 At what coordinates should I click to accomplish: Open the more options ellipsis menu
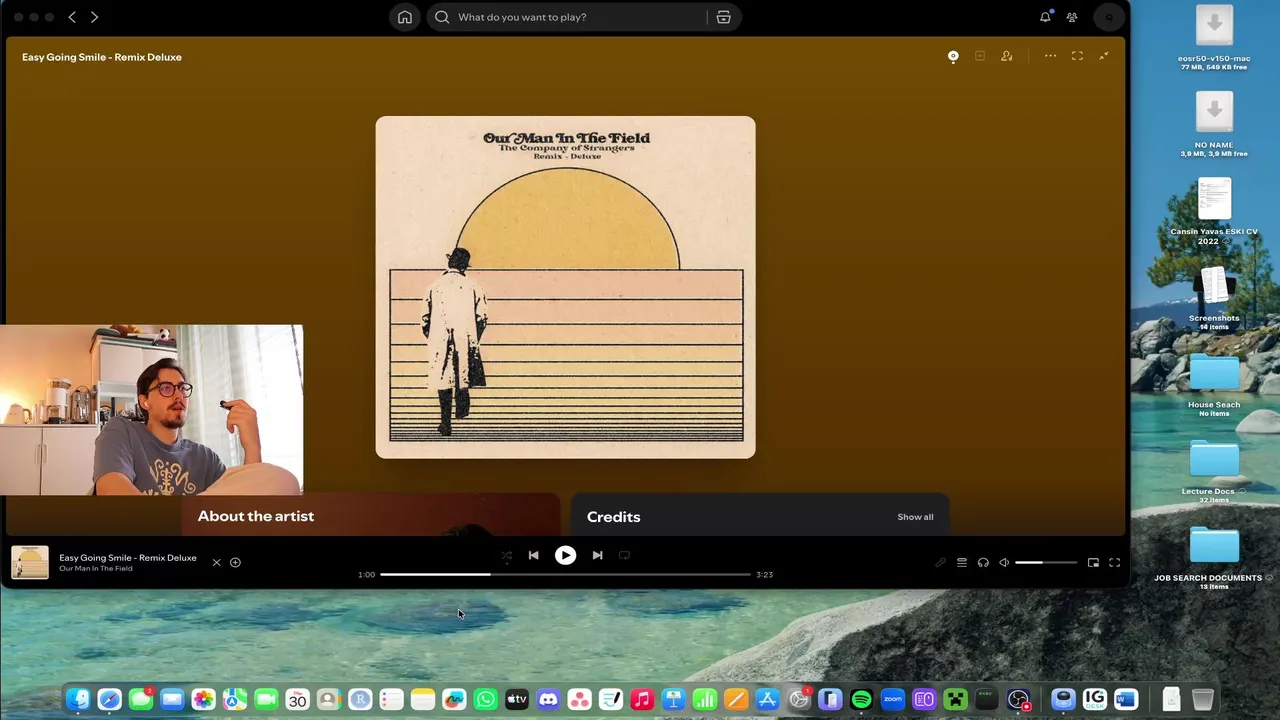[1050, 56]
